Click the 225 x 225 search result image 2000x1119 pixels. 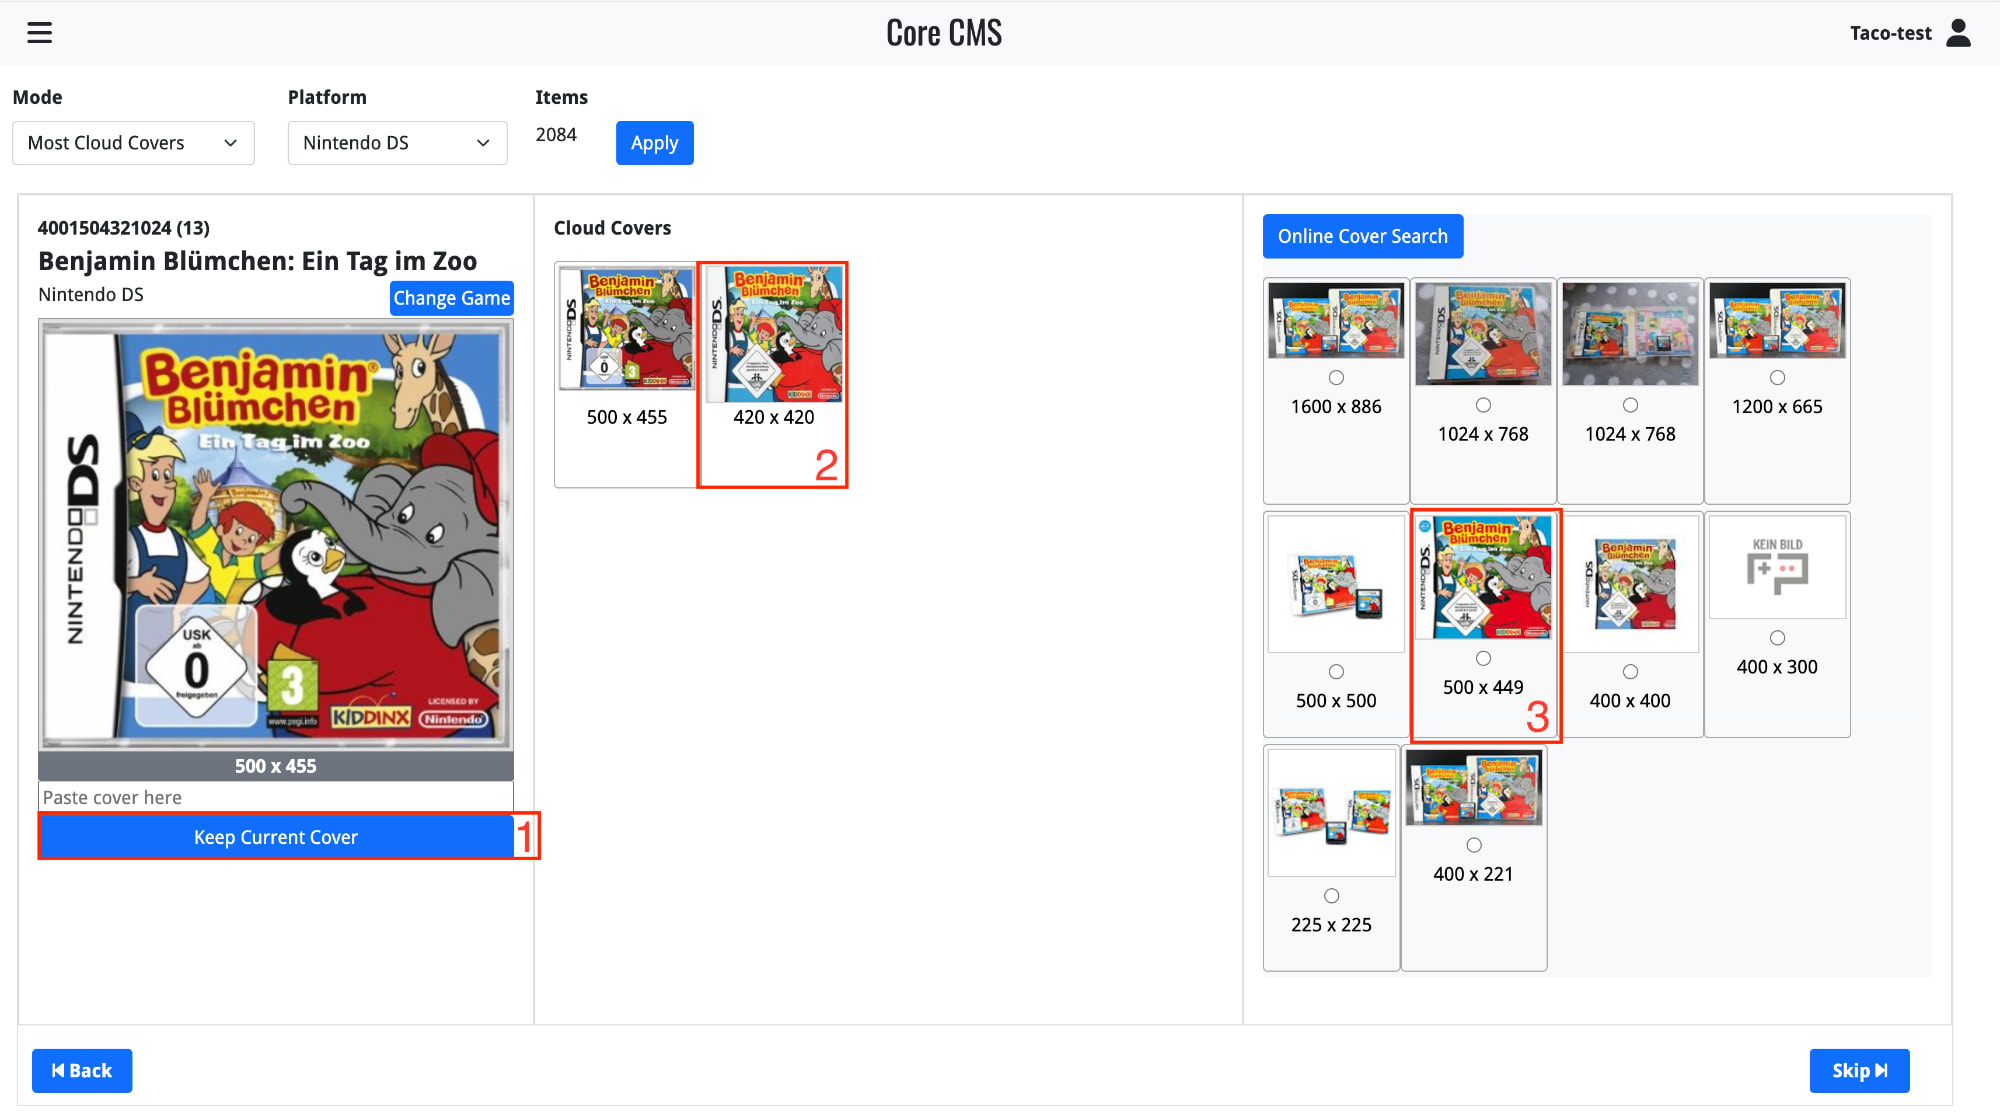[1331, 813]
